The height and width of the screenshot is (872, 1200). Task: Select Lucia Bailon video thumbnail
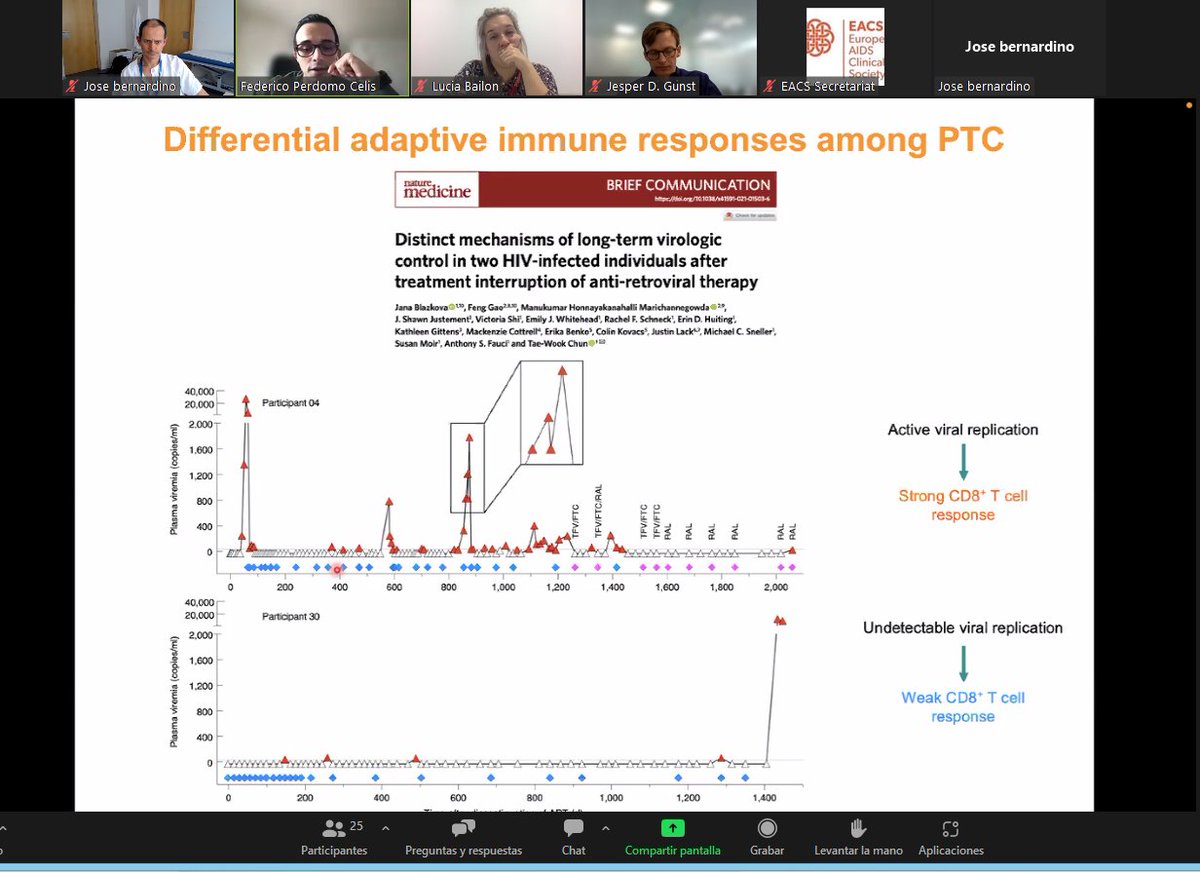click(x=497, y=47)
